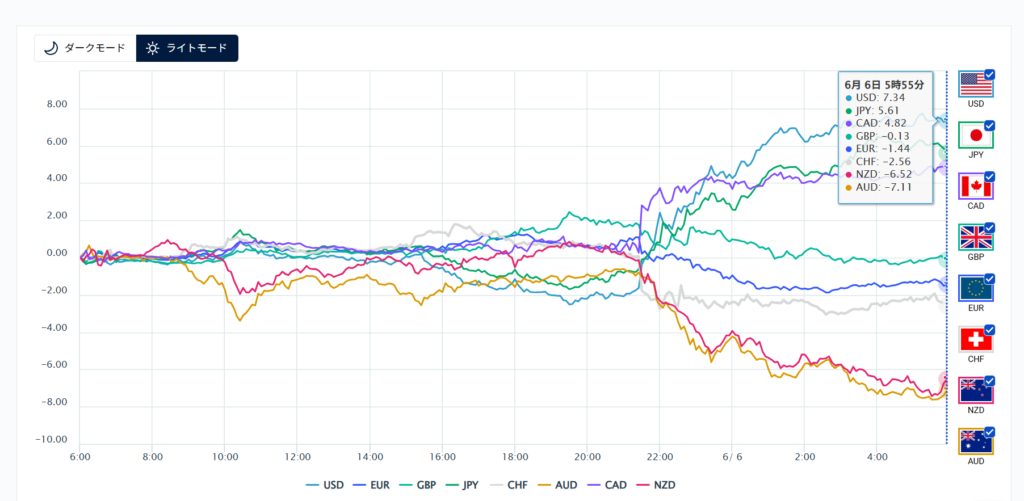This screenshot has height=501, width=1024.
Task: Click the moon icon on dark mode button
Action: point(52,48)
